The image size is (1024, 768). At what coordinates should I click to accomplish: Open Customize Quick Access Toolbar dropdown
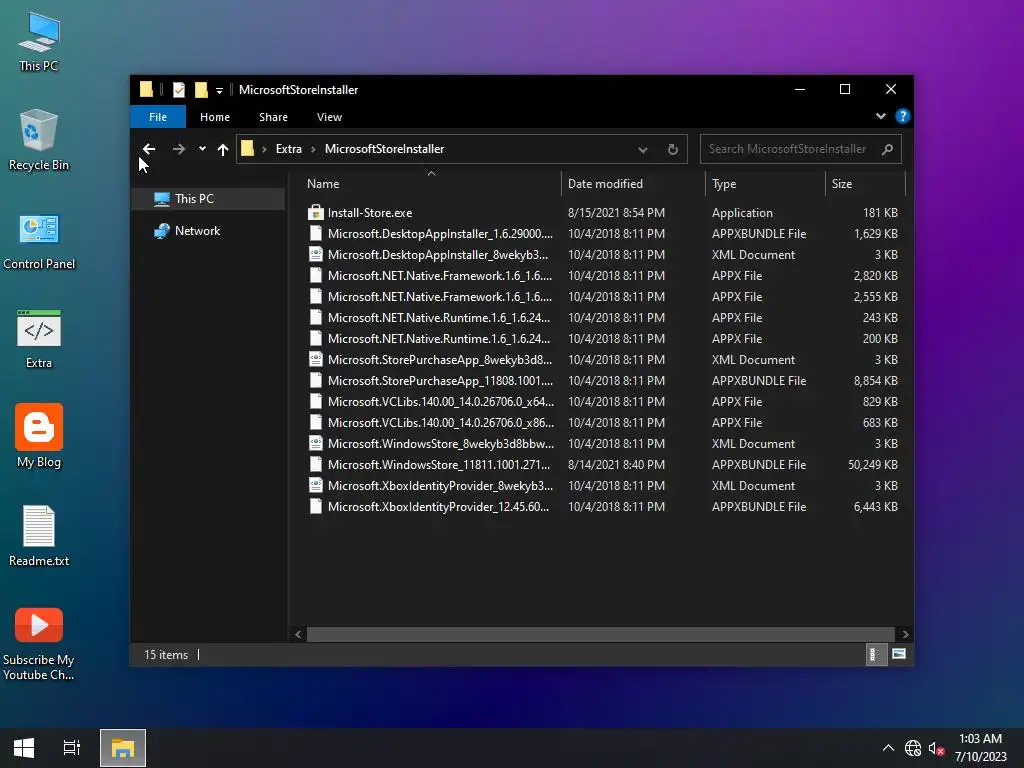[x=219, y=90]
